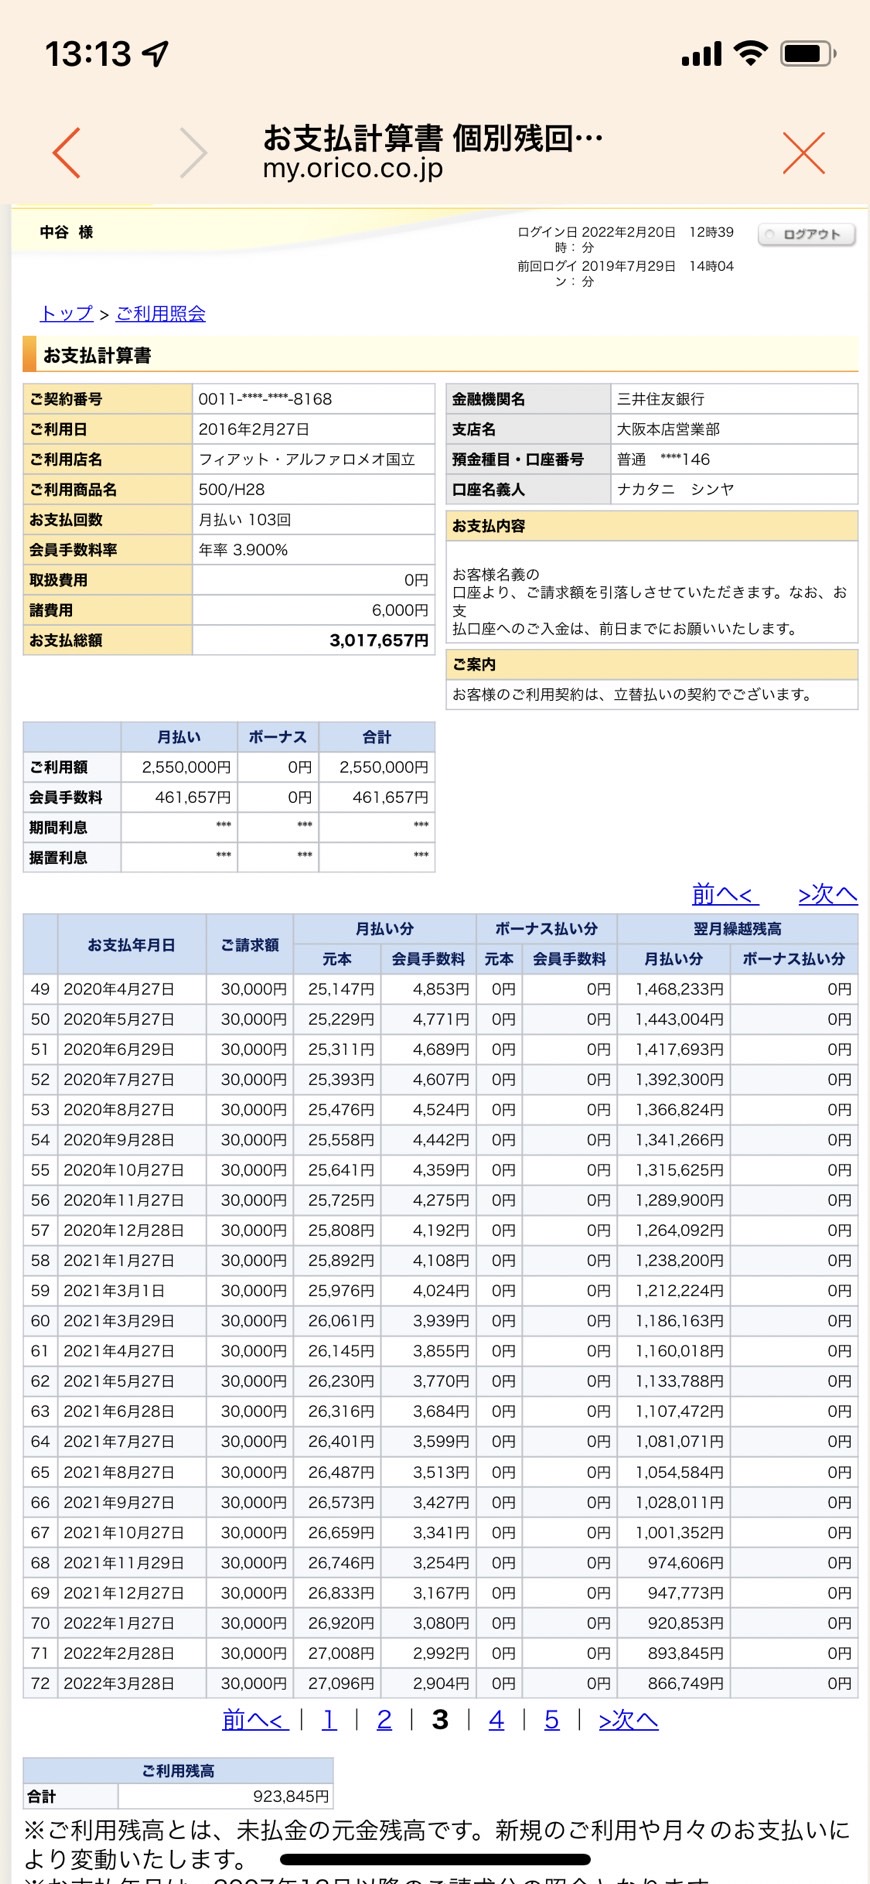This screenshot has height=1884, width=870.
Task: Select monthly usage amount 2,550,000円 under 月払い
Action: pos(186,767)
